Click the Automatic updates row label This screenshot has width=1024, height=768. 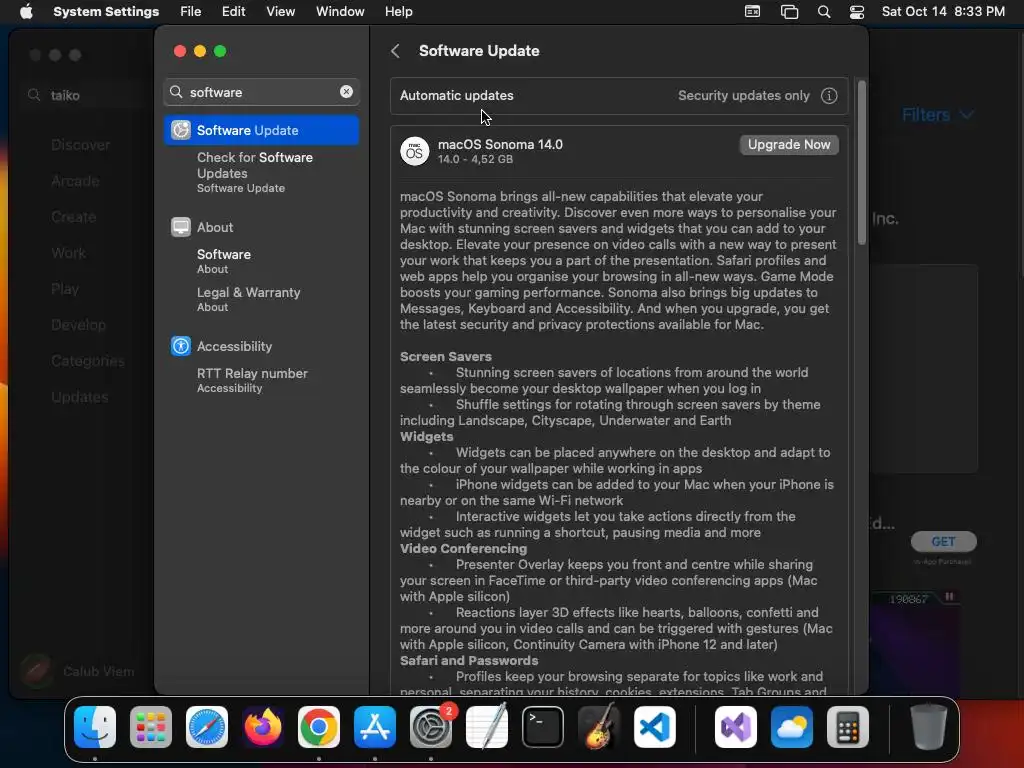(x=456, y=95)
